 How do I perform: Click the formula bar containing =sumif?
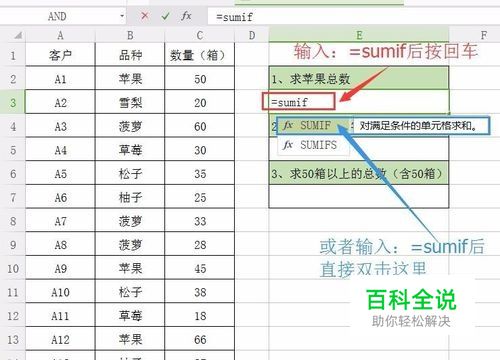pos(353,16)
